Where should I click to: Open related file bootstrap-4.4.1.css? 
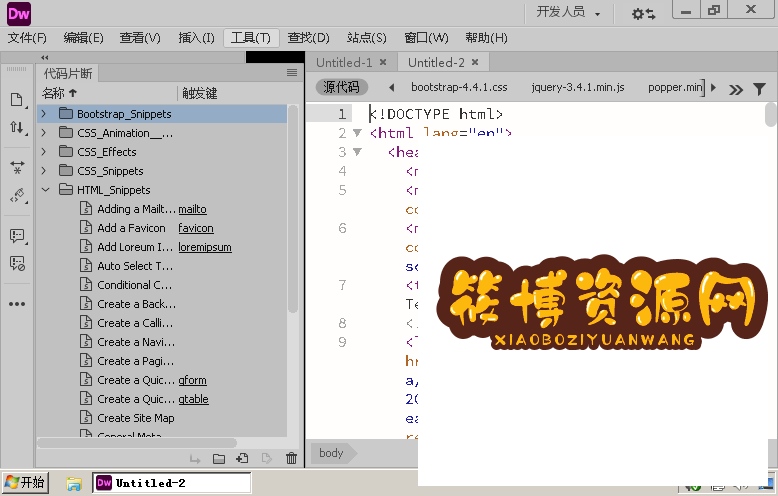click(459, 87)
